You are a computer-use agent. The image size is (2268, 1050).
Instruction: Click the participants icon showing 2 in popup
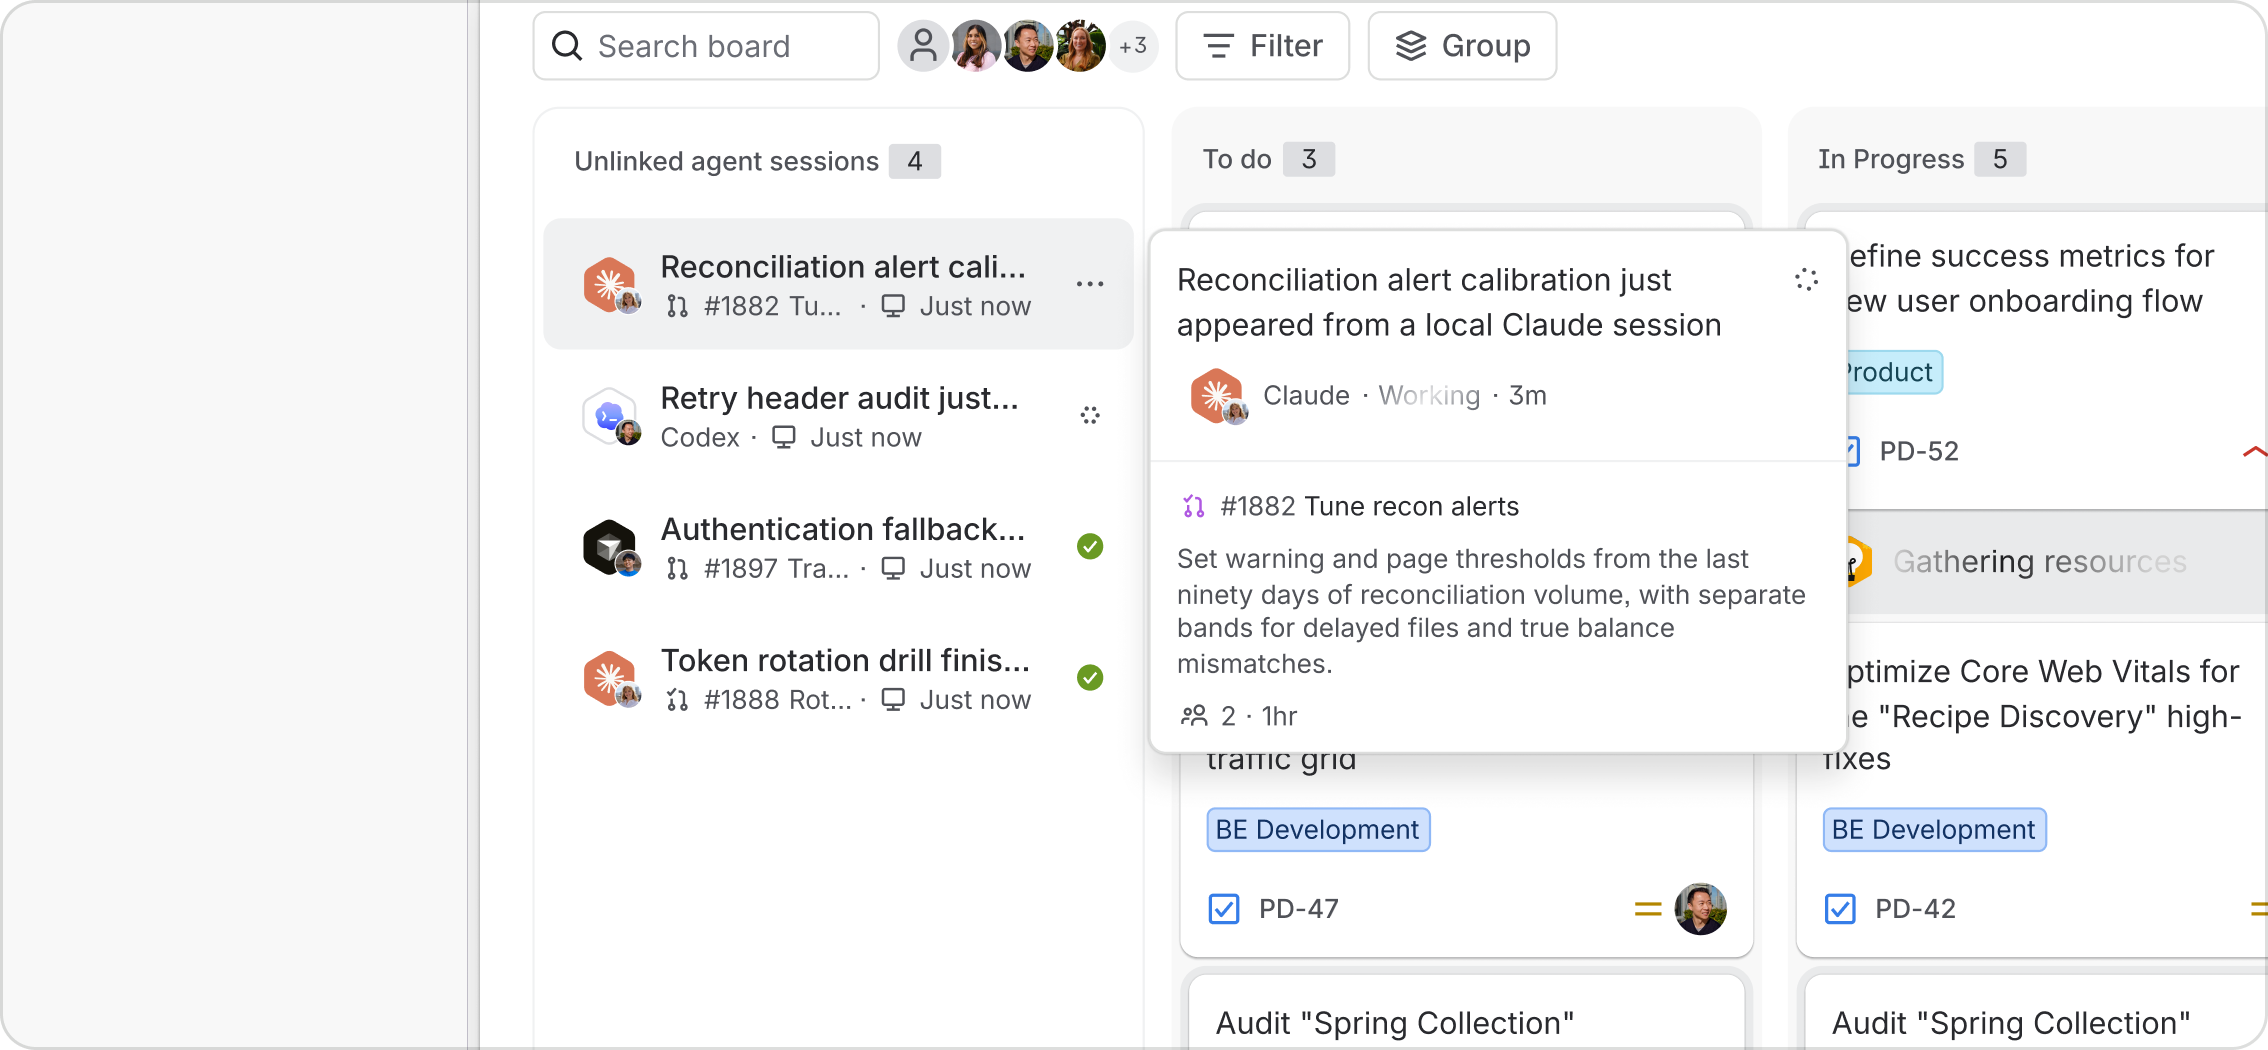pyautogui.click(x=1194, y=716)
